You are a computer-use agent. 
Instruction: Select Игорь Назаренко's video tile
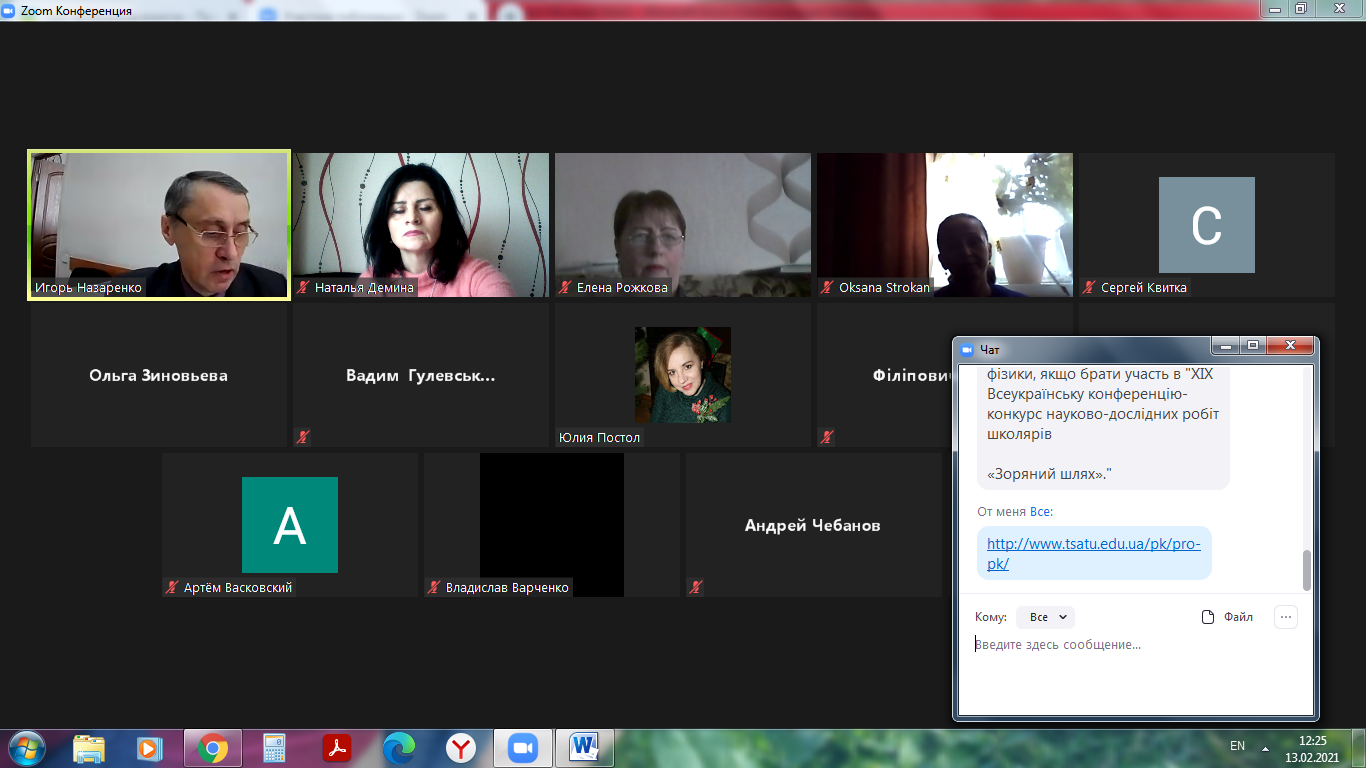160,225
